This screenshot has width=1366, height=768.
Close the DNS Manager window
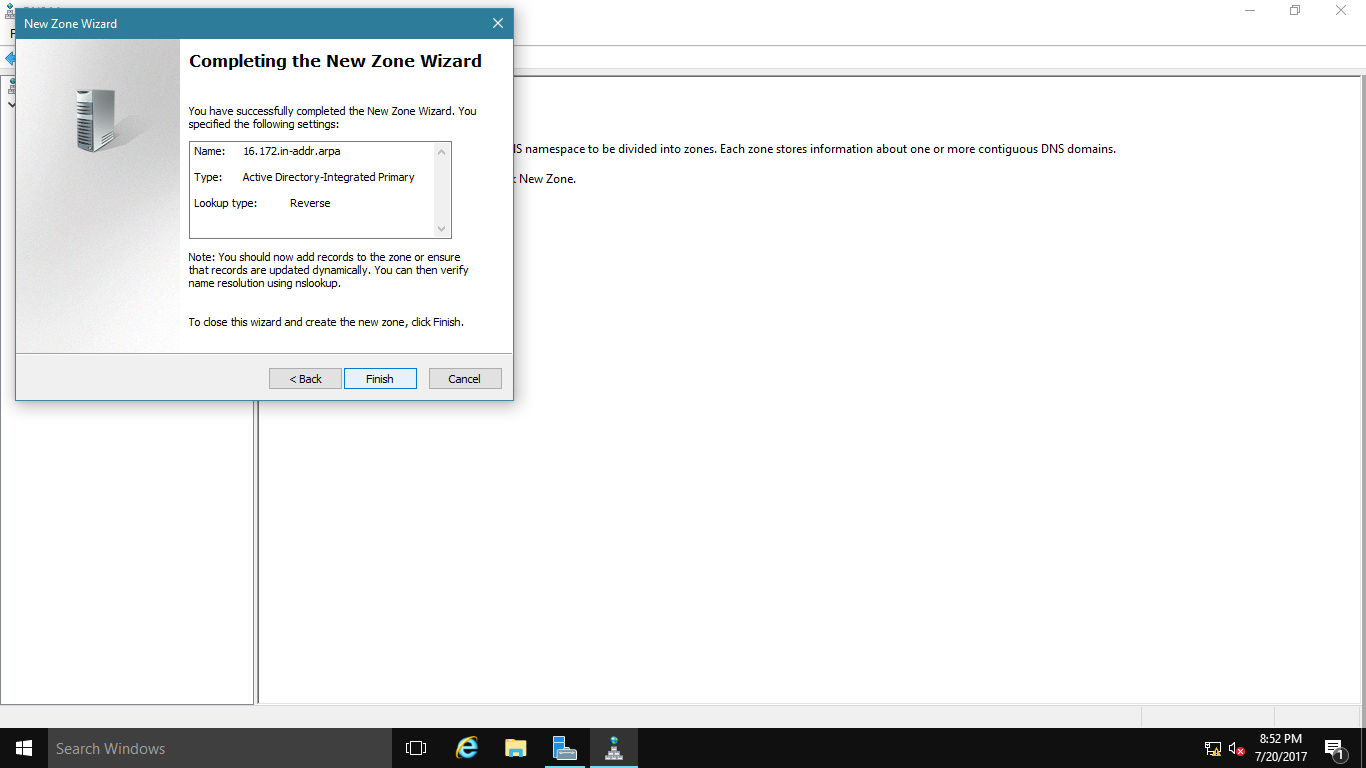(x=1341, y=10)
